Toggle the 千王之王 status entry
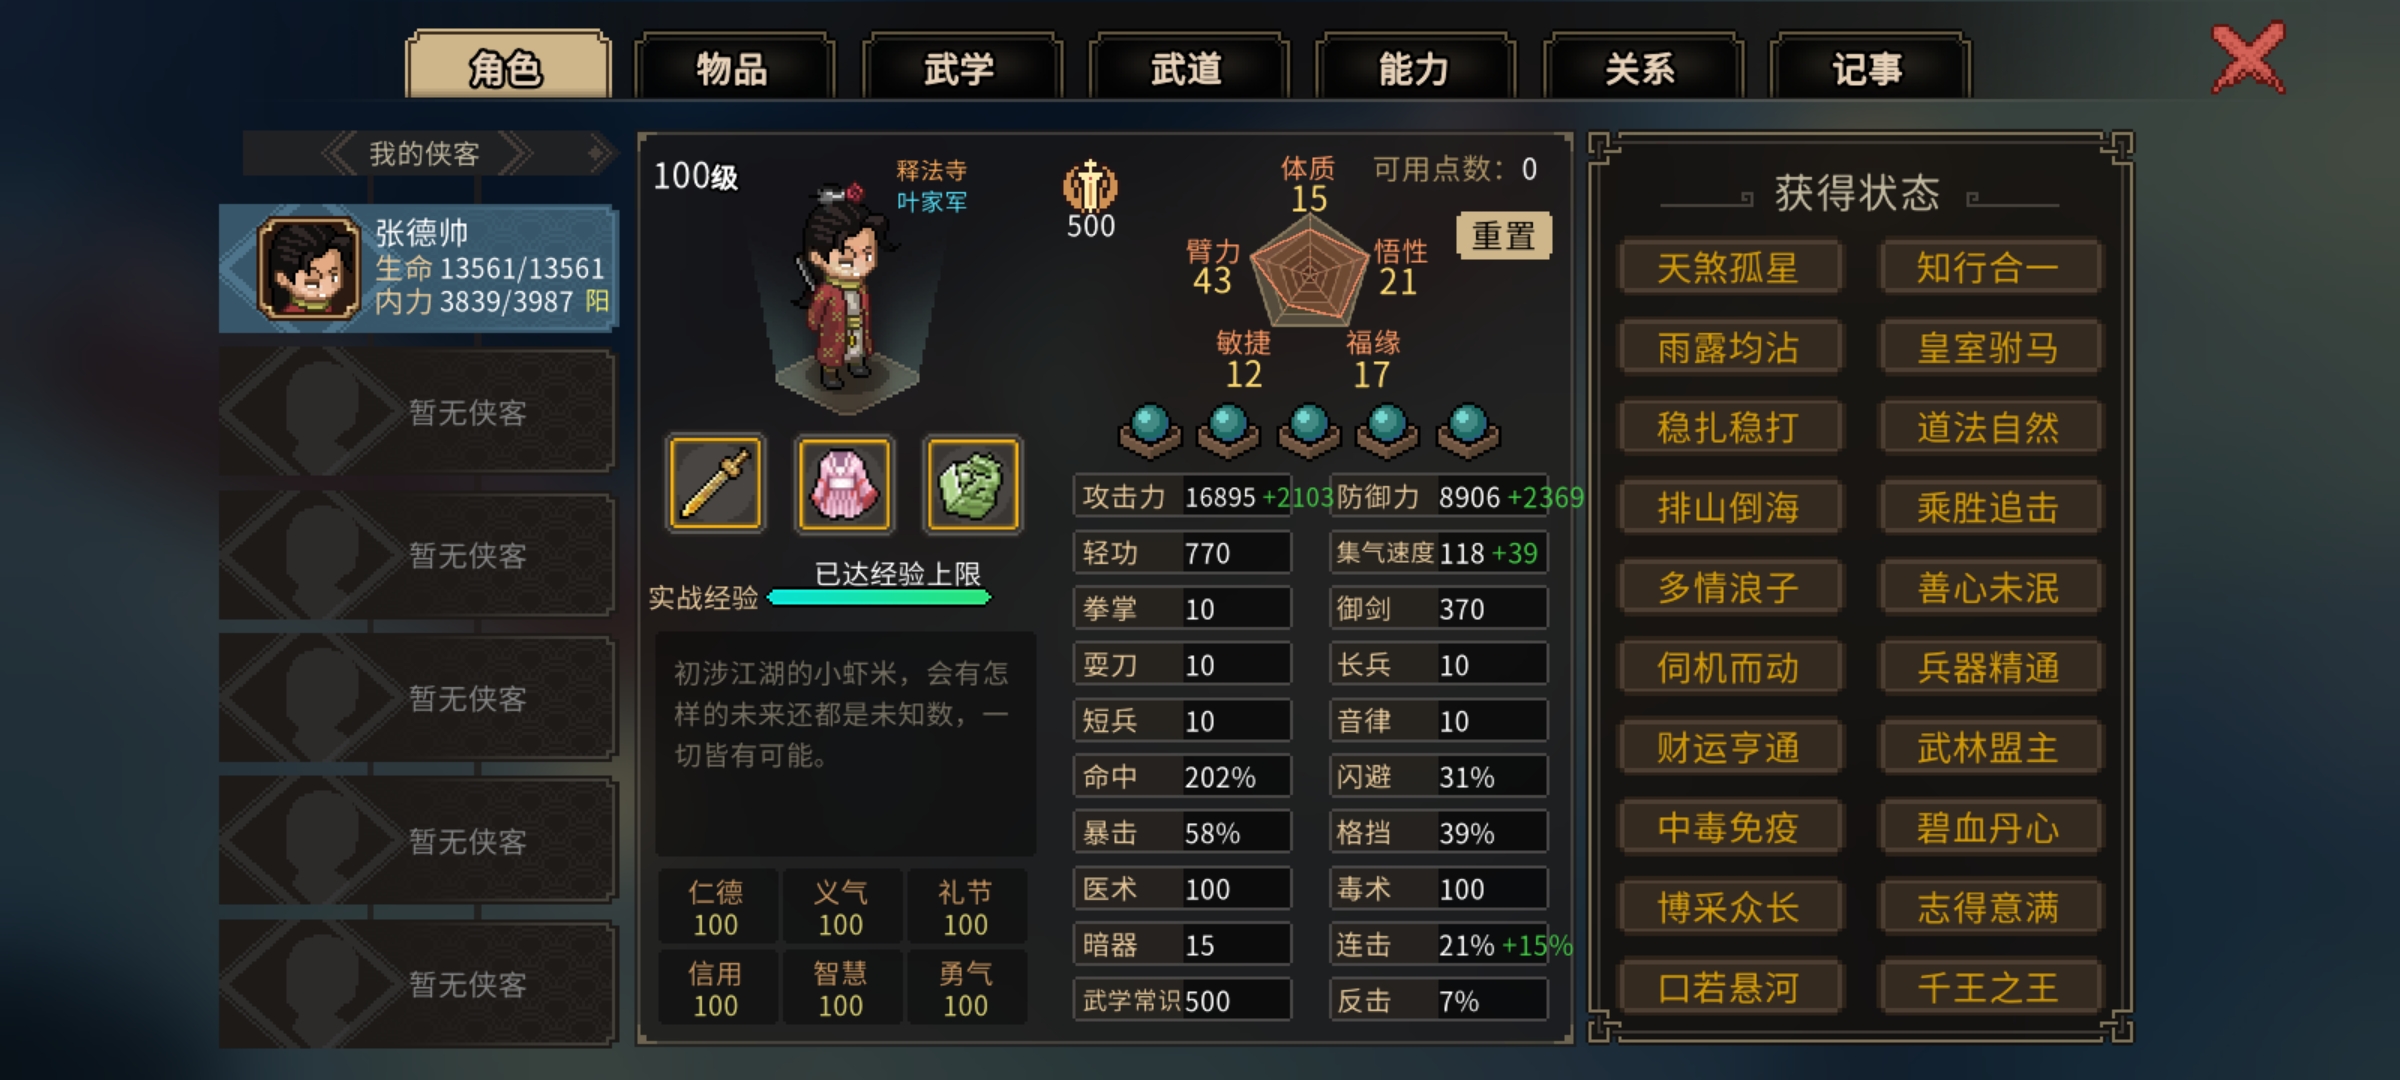This screenshot has height=1080, width=2400. point(1989,988)
